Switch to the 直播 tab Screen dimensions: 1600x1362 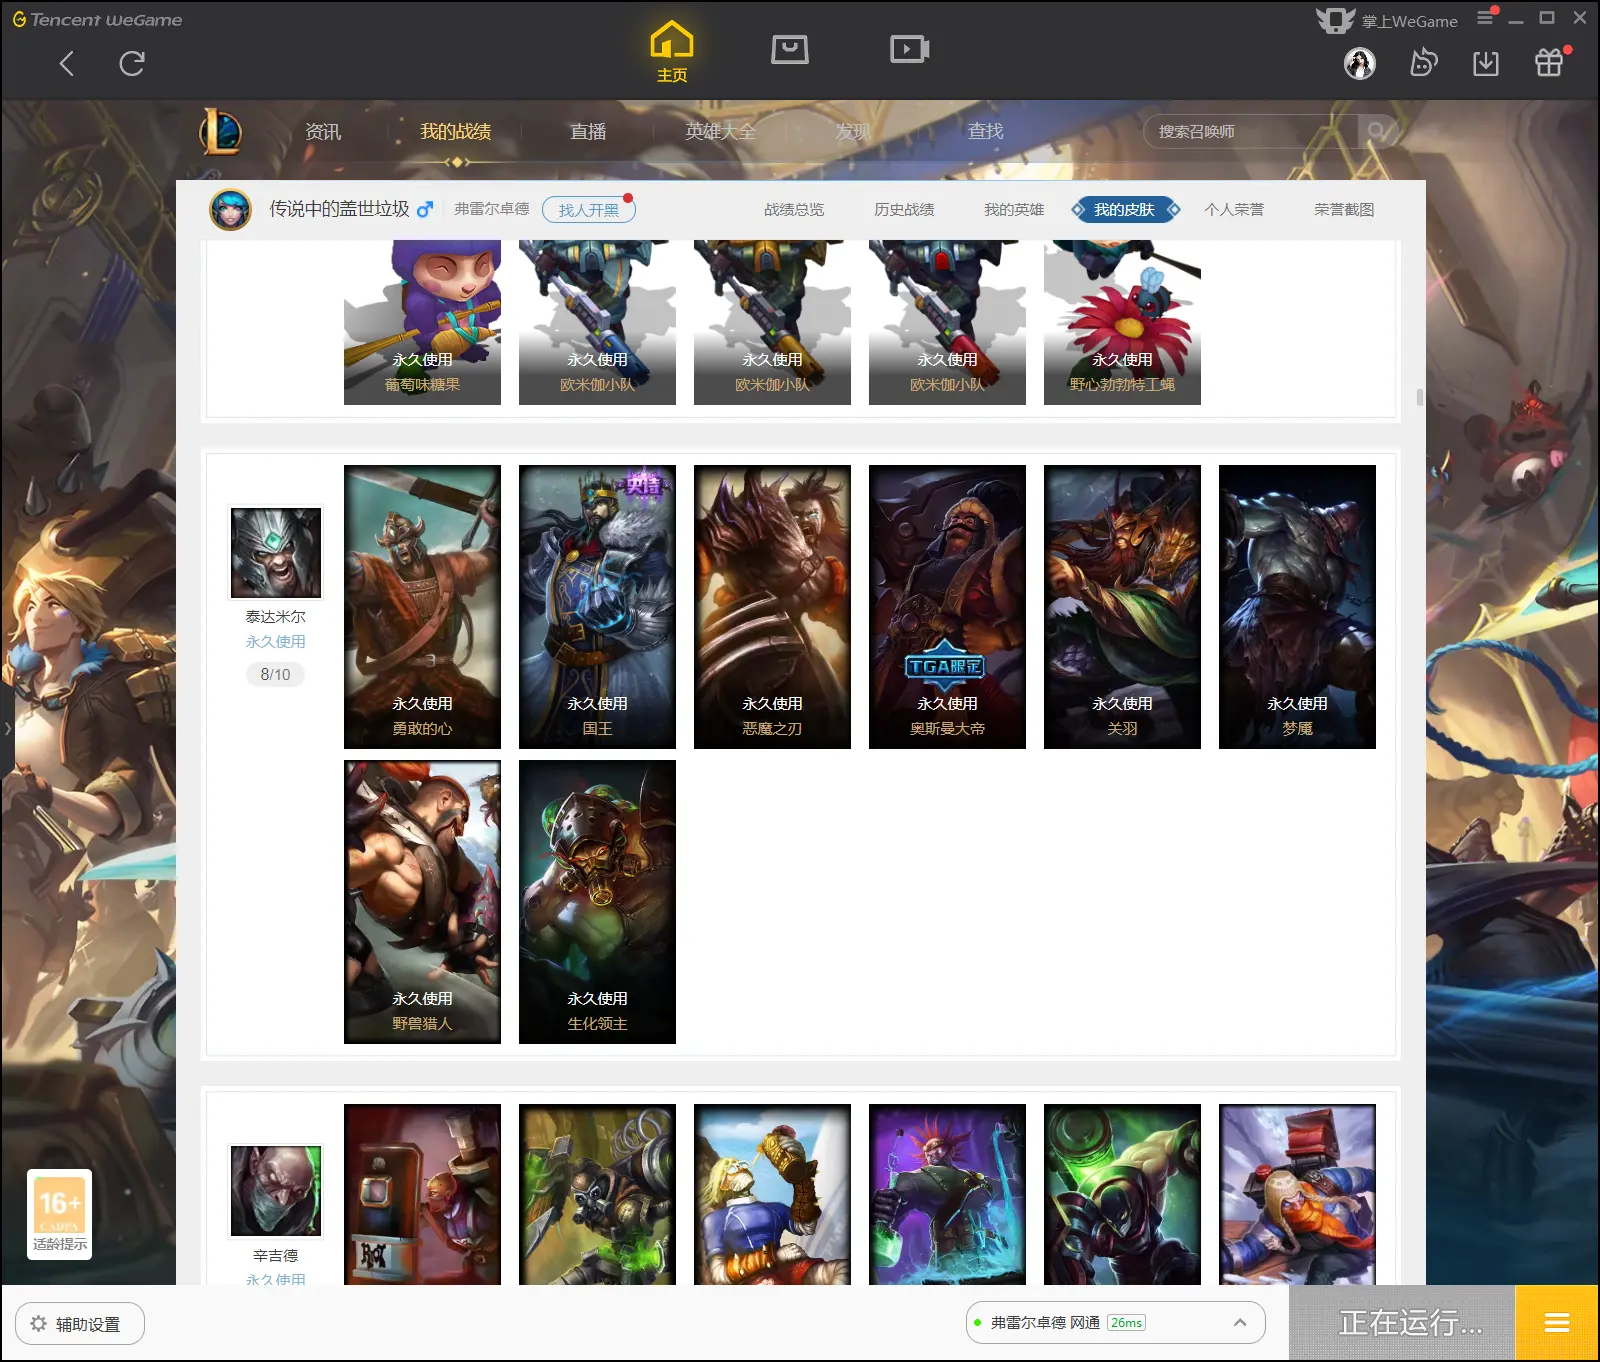(x=588, y=131)
